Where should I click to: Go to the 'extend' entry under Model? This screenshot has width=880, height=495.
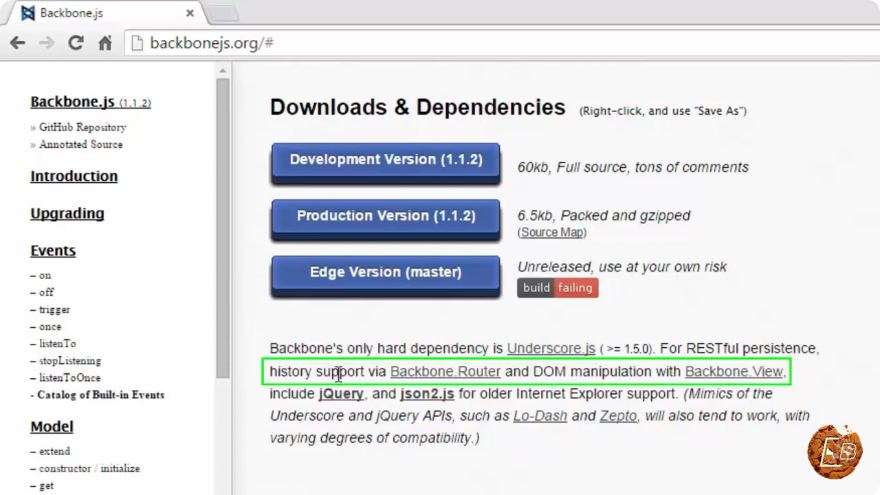click(x=54, y=451)
